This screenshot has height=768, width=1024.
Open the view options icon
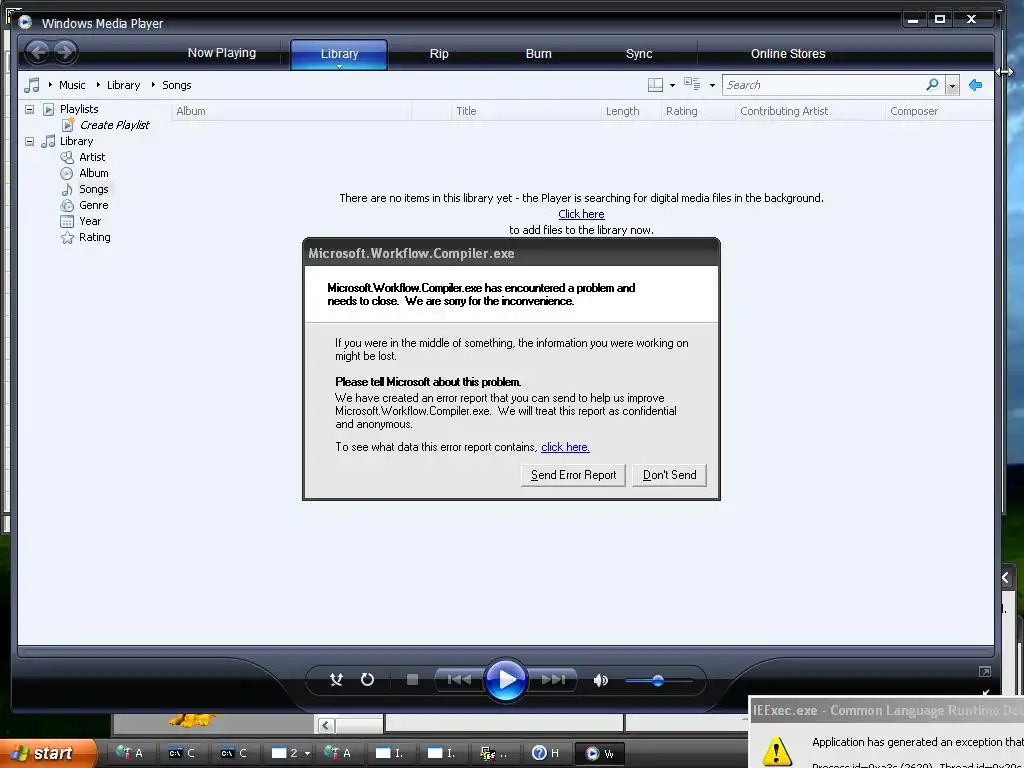(692, 84)
